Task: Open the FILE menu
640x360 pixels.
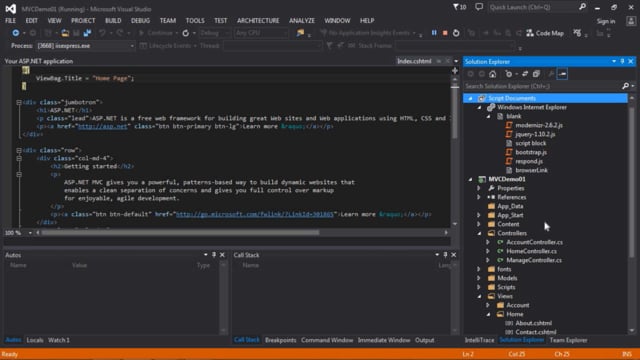Action: click(x=11, y=20)
